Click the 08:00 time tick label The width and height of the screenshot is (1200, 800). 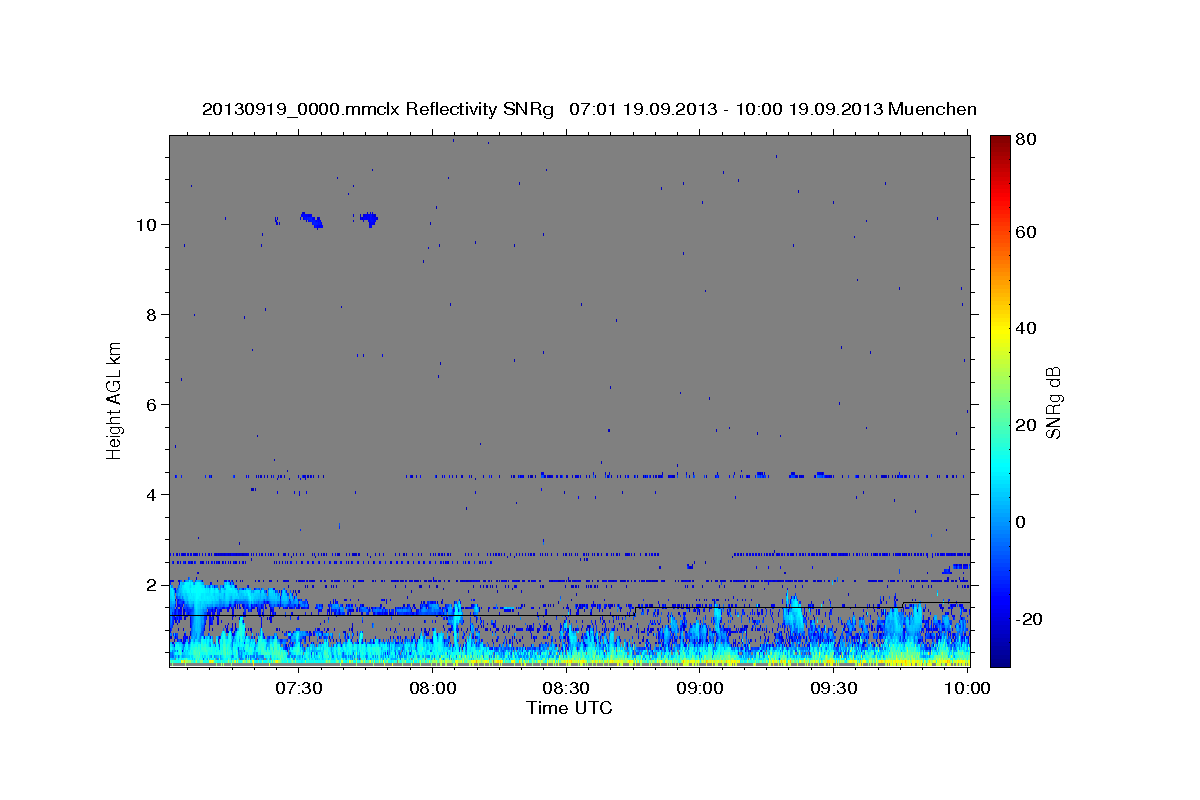pos(433,688)
